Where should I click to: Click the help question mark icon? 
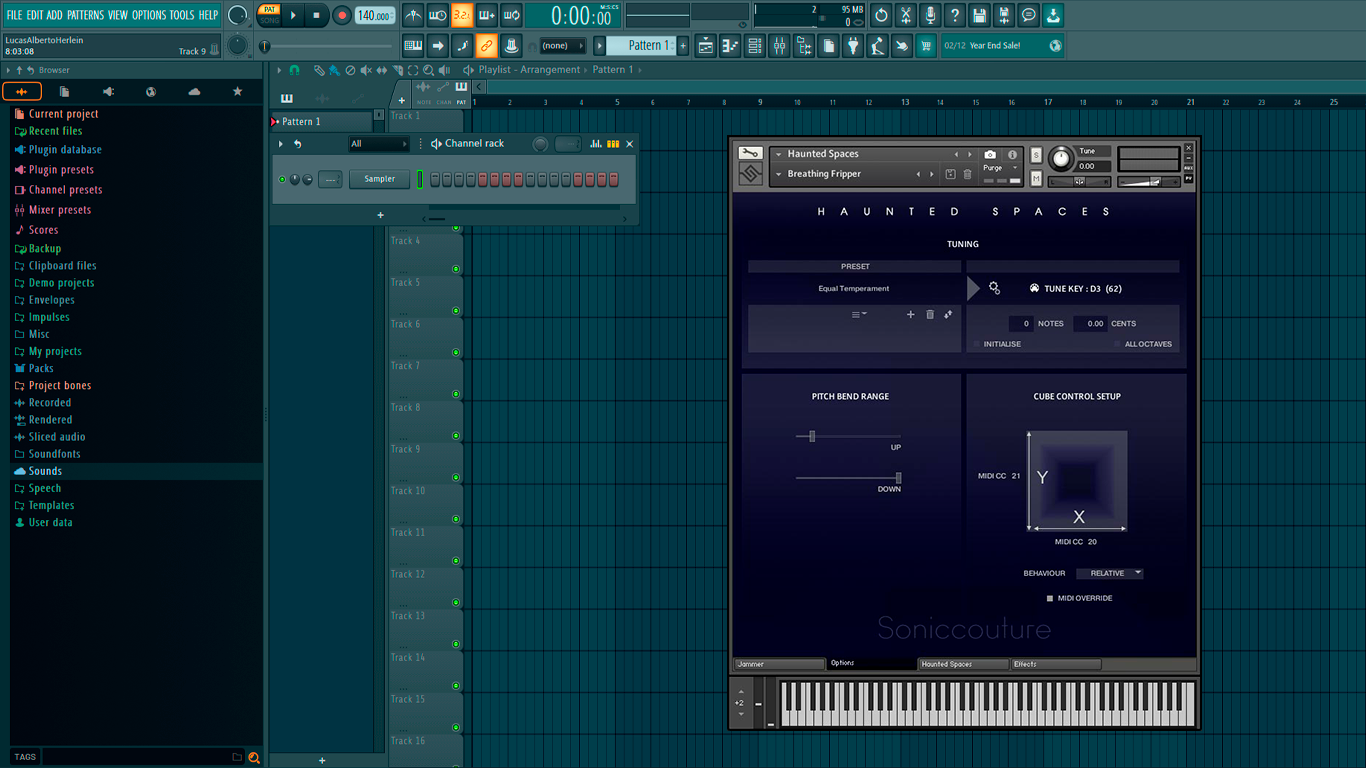click(954, 15)
